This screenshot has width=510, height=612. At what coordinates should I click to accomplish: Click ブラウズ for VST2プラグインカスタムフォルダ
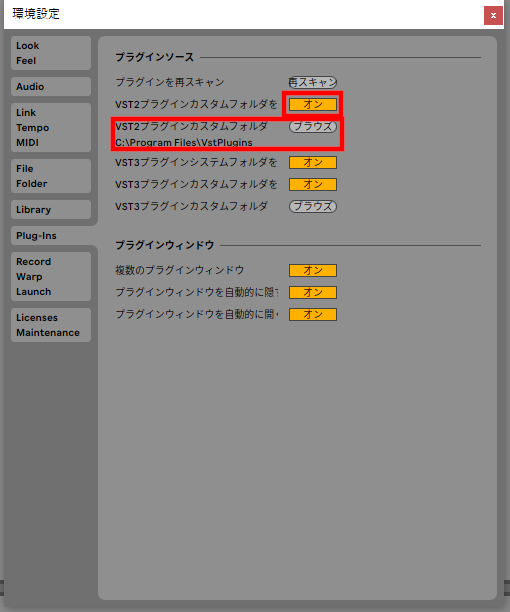(313, 126)
